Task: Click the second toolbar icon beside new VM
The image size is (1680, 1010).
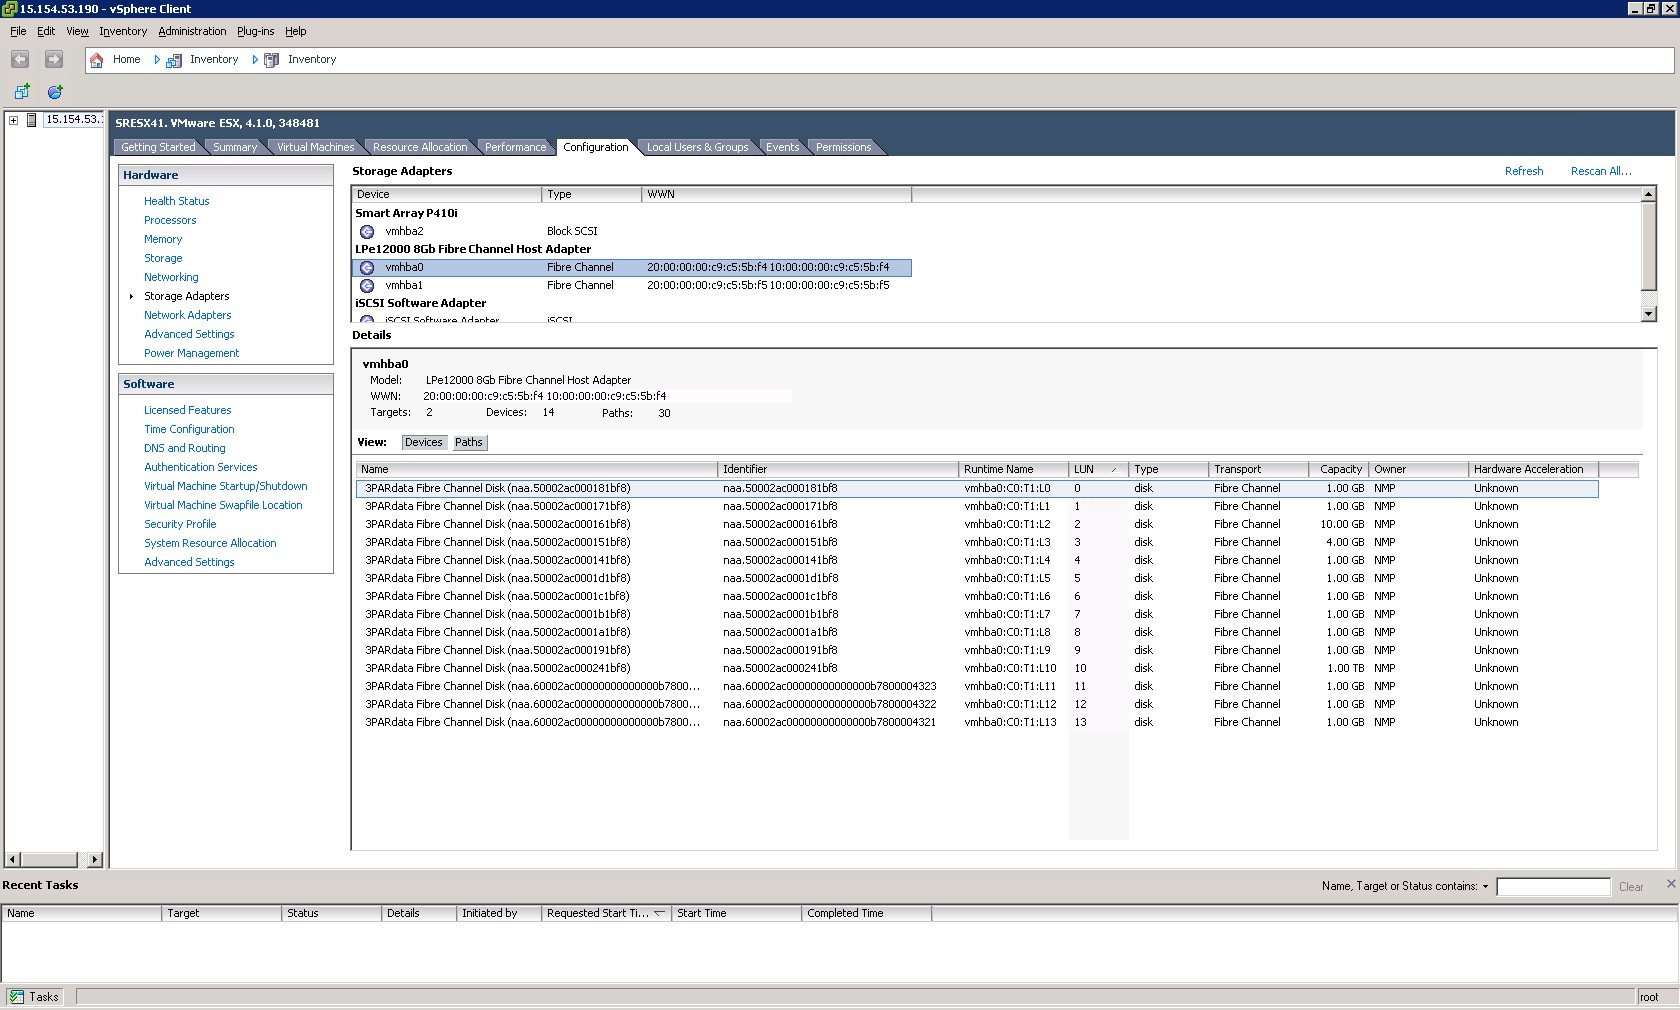Action: 55,91
